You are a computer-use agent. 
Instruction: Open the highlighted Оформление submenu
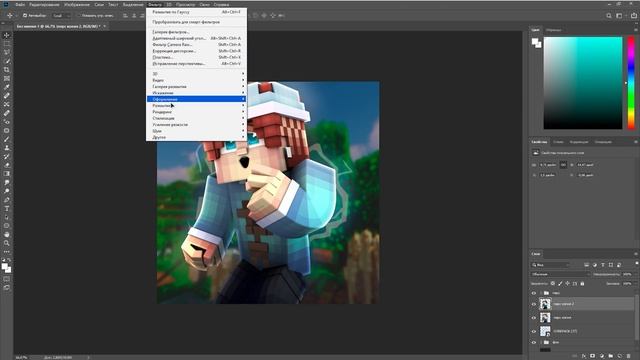pyautogui.click(x=196, y=99)
